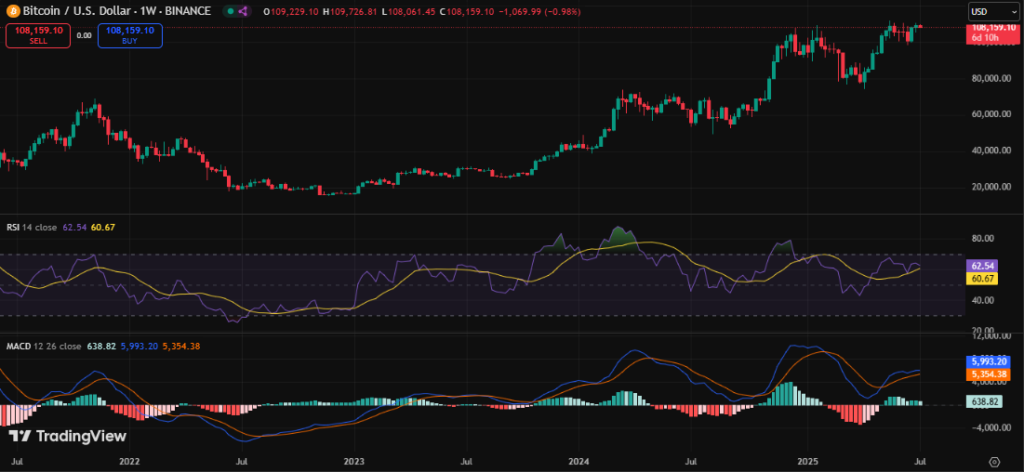Click the 2024 time axis label
Screen dimensions: 1024x472
(x=579, y=461)
